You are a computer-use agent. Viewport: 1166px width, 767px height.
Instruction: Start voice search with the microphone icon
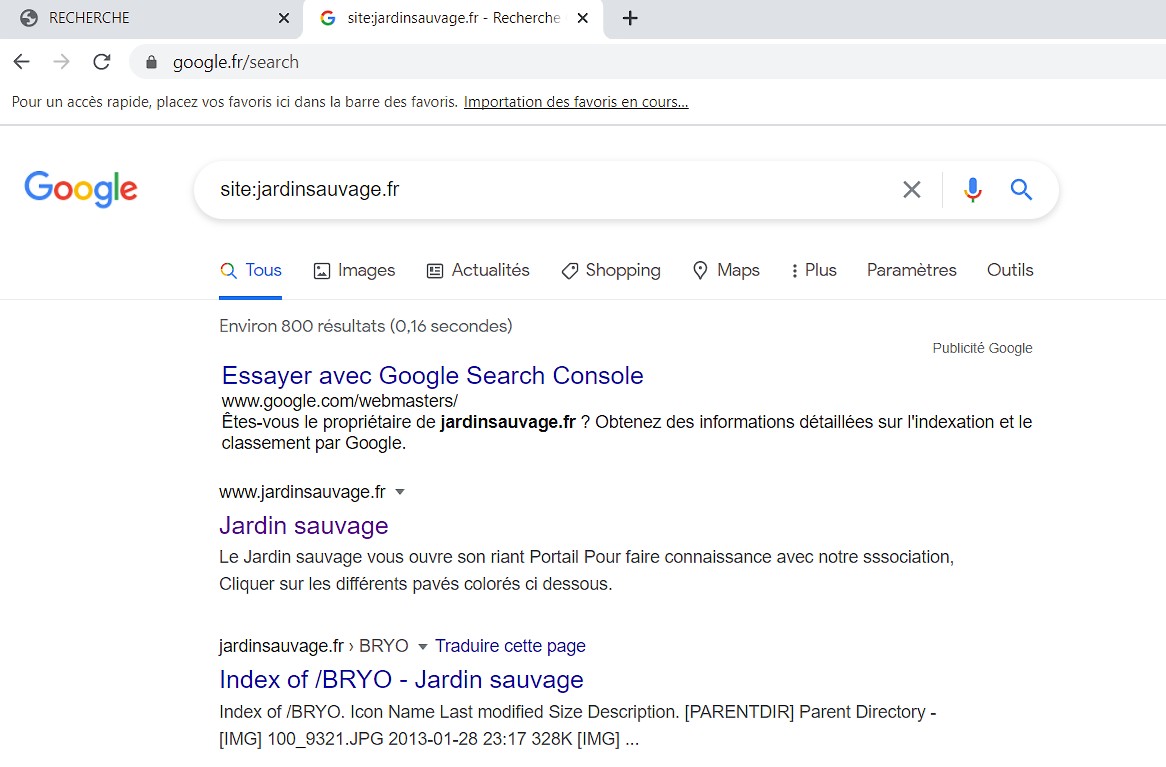point(973,190)
